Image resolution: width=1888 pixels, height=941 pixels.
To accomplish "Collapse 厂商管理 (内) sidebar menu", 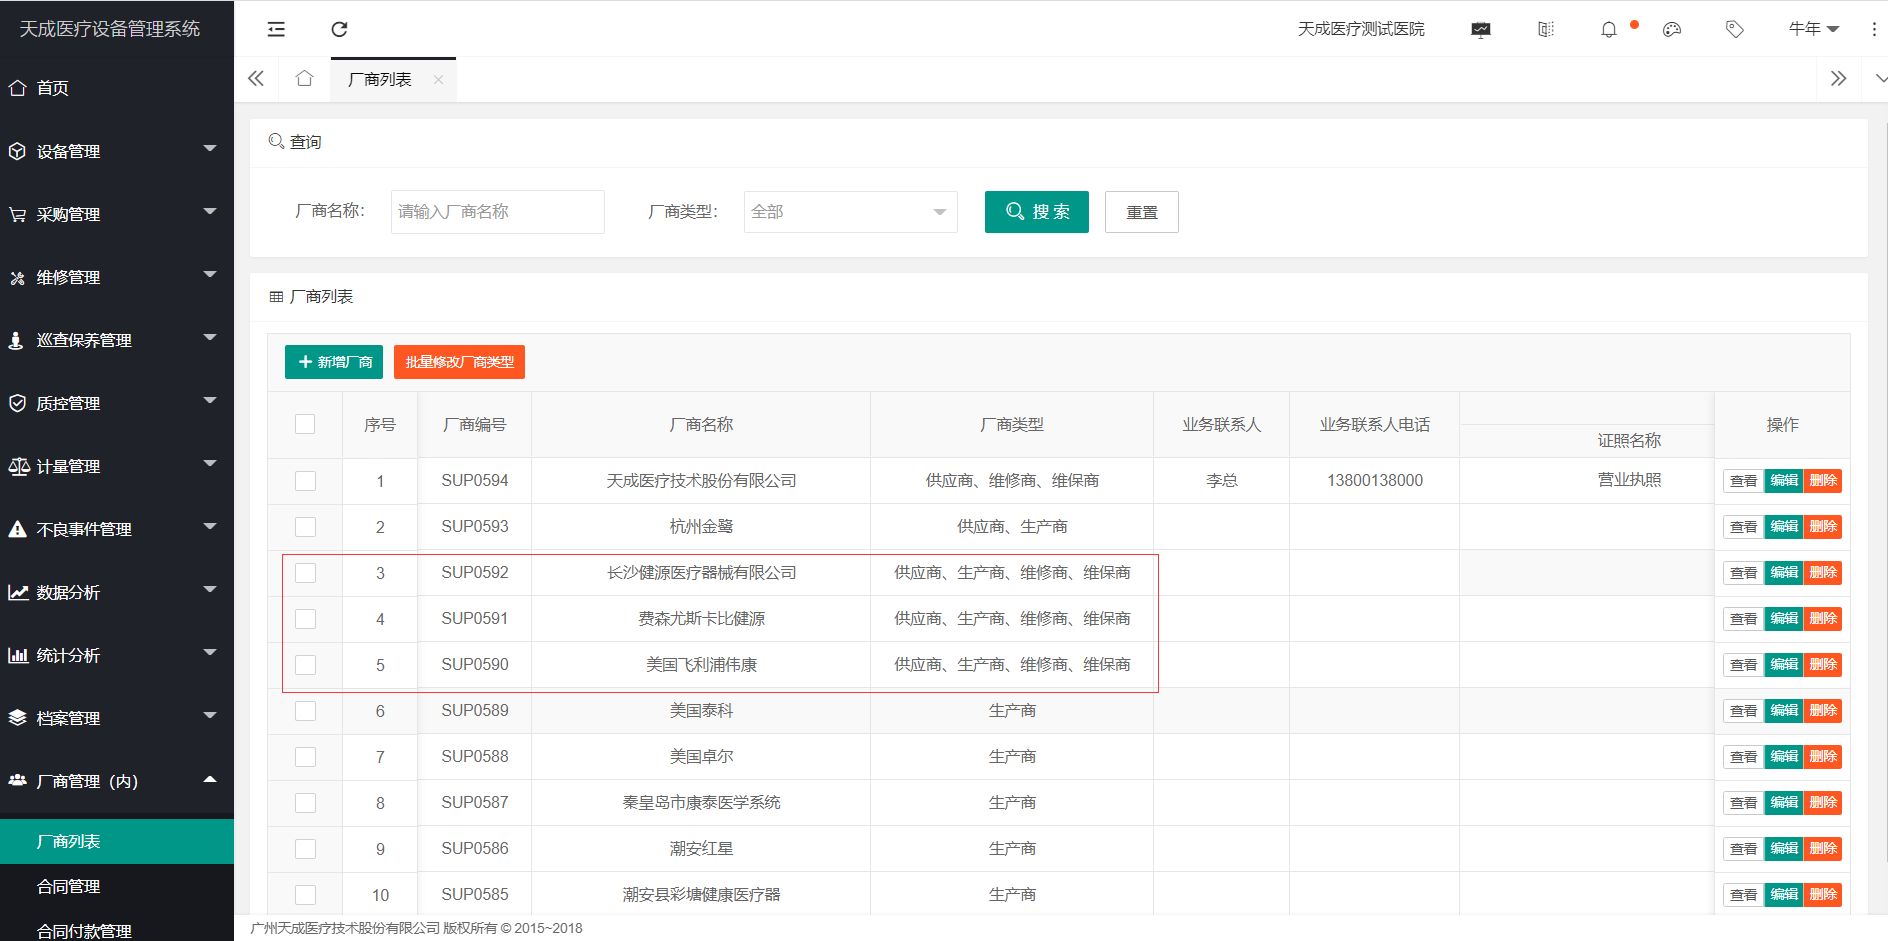I will tap(117, 781).
